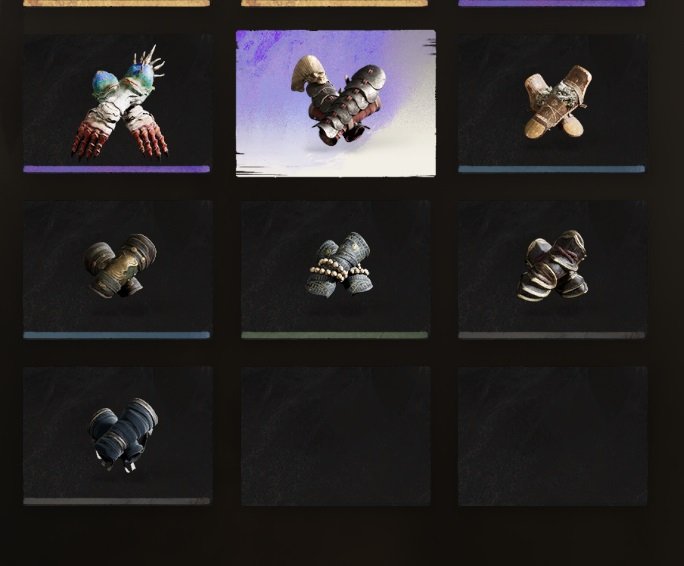This screenshot has width=684, height=566.
Task: Click the empty slot in bottom right corner
Action: point(552,436)
